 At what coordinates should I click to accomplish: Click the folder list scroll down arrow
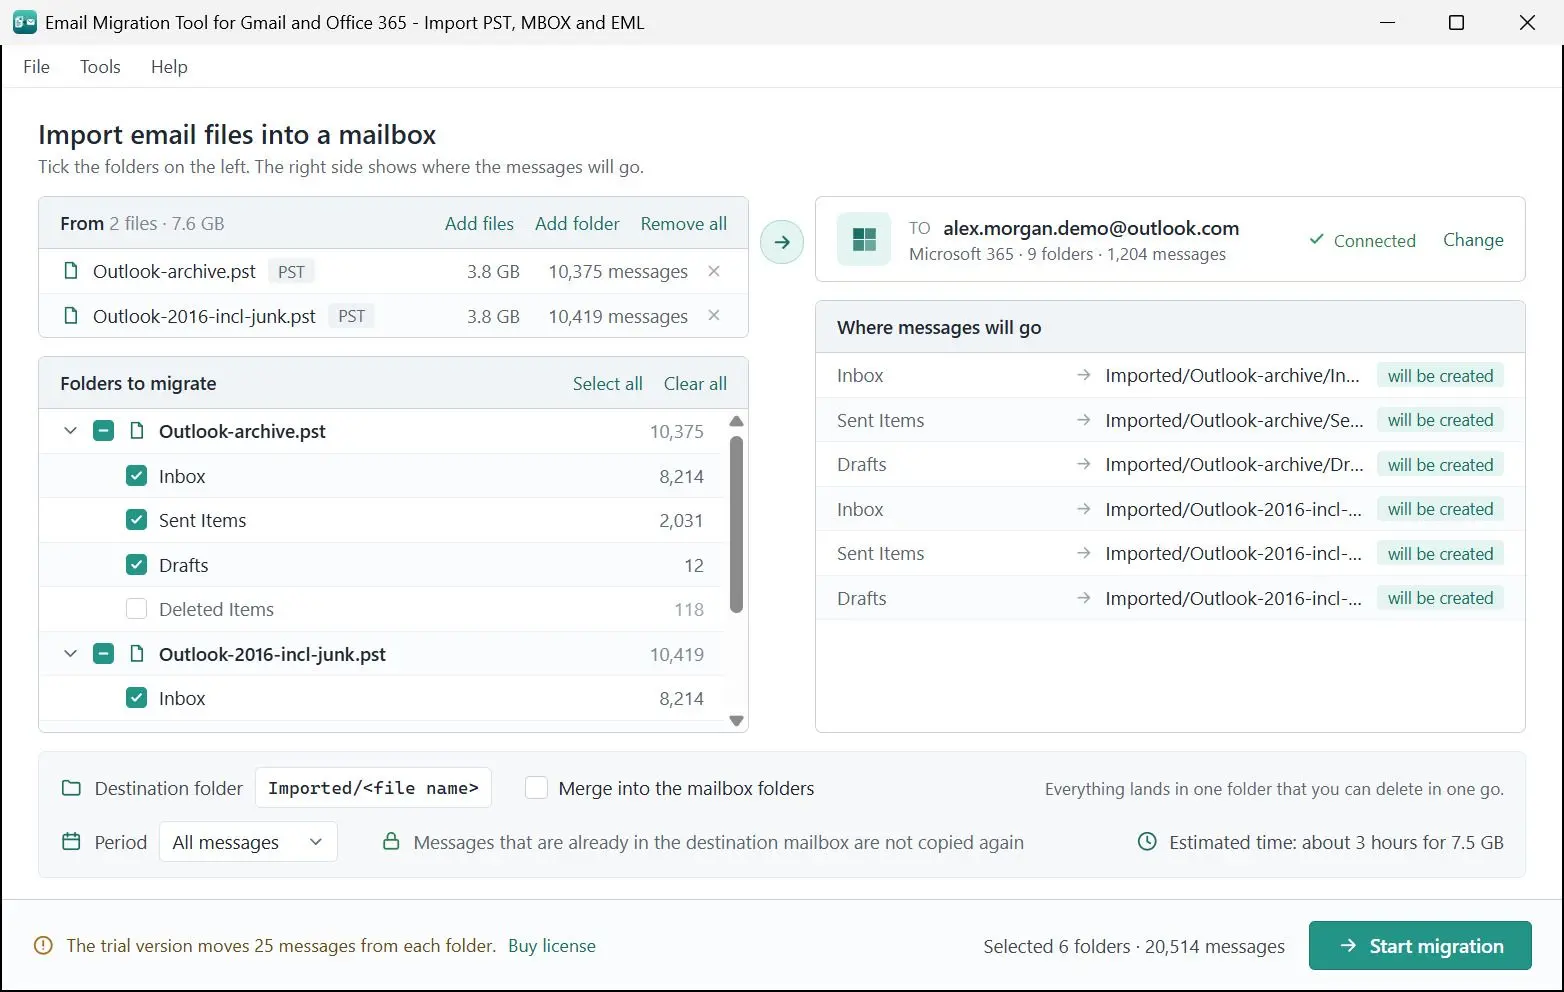click(x=736, y=720)
